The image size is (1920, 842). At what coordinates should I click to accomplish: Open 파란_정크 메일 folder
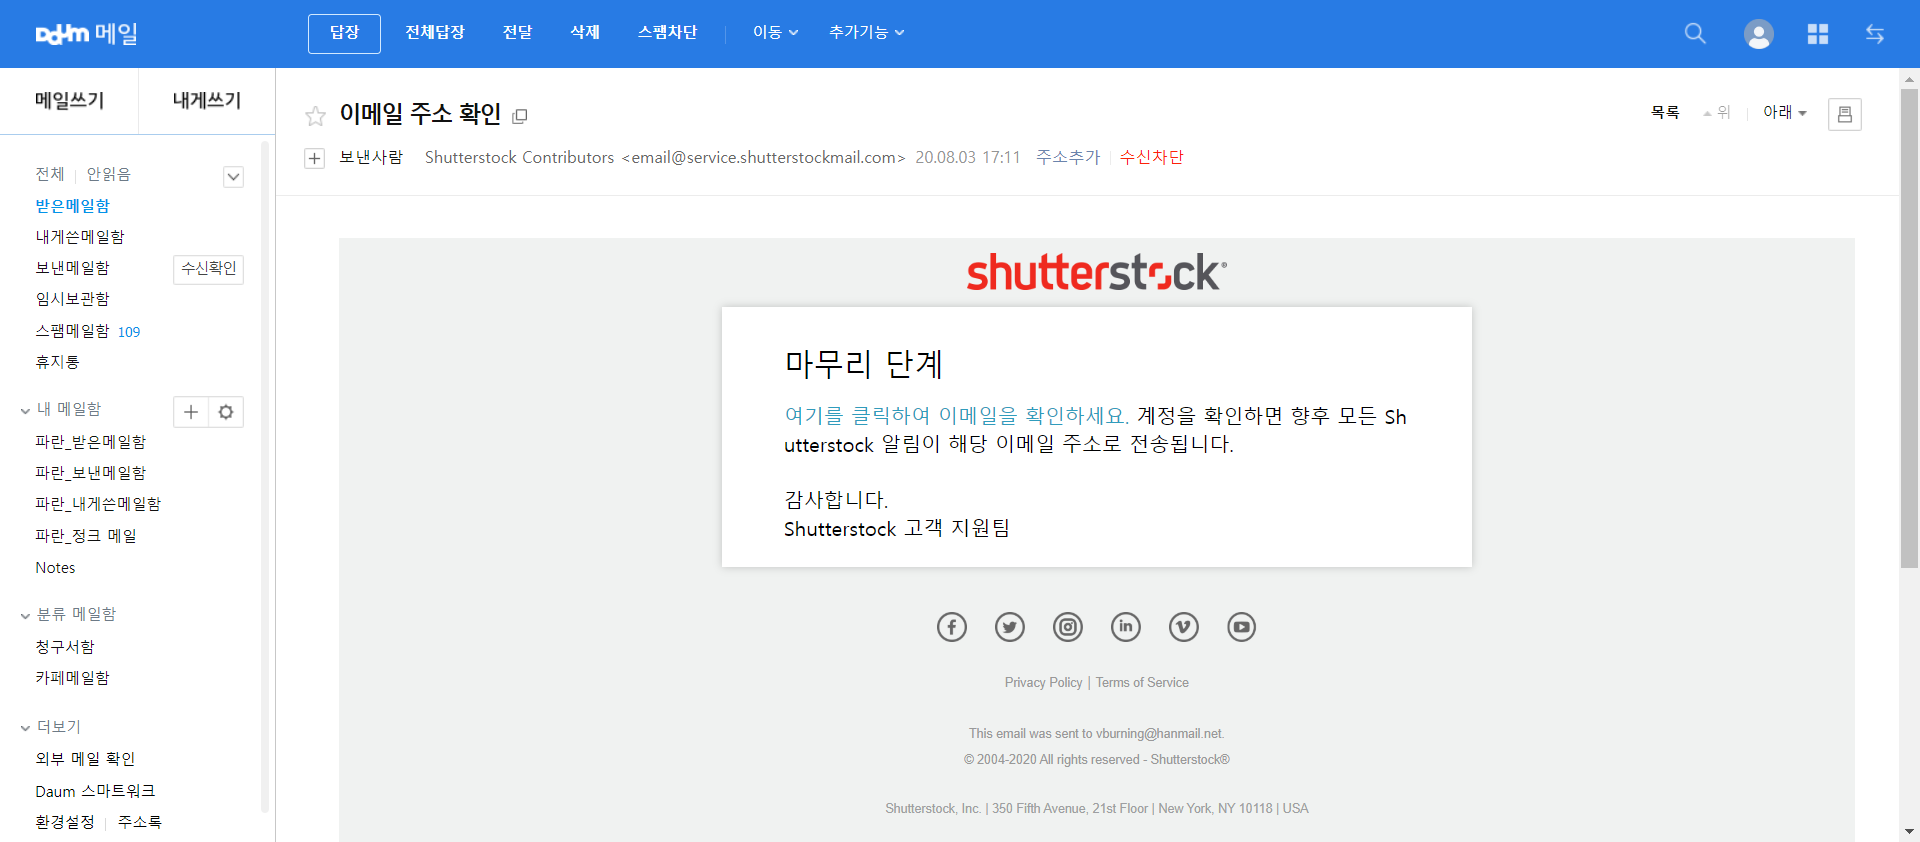[x=86, y=536]
